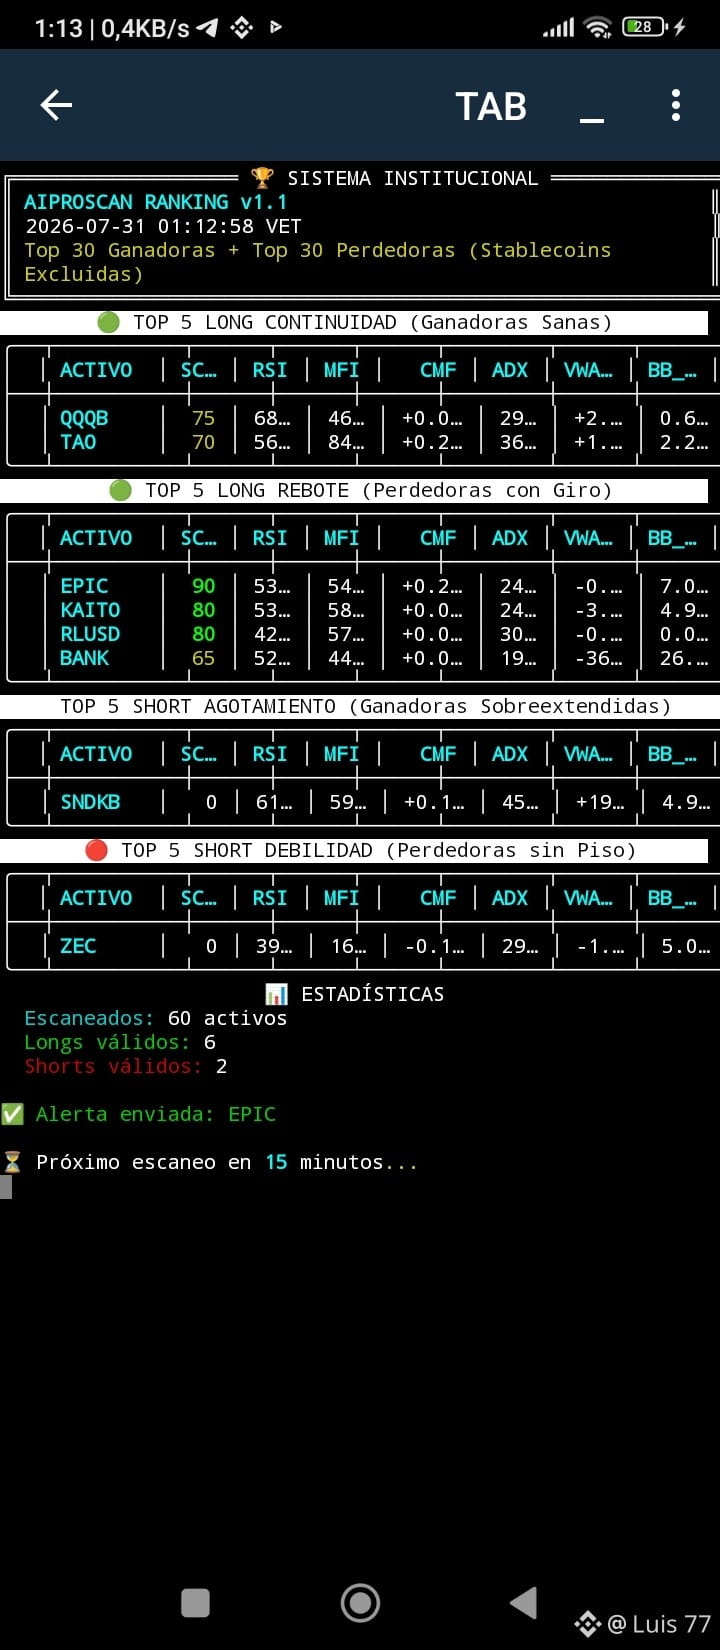This screenshot has height=1650, width=720.
Task: Select the 'Shorts válidos: 2' line
Action: point(126,1066)
